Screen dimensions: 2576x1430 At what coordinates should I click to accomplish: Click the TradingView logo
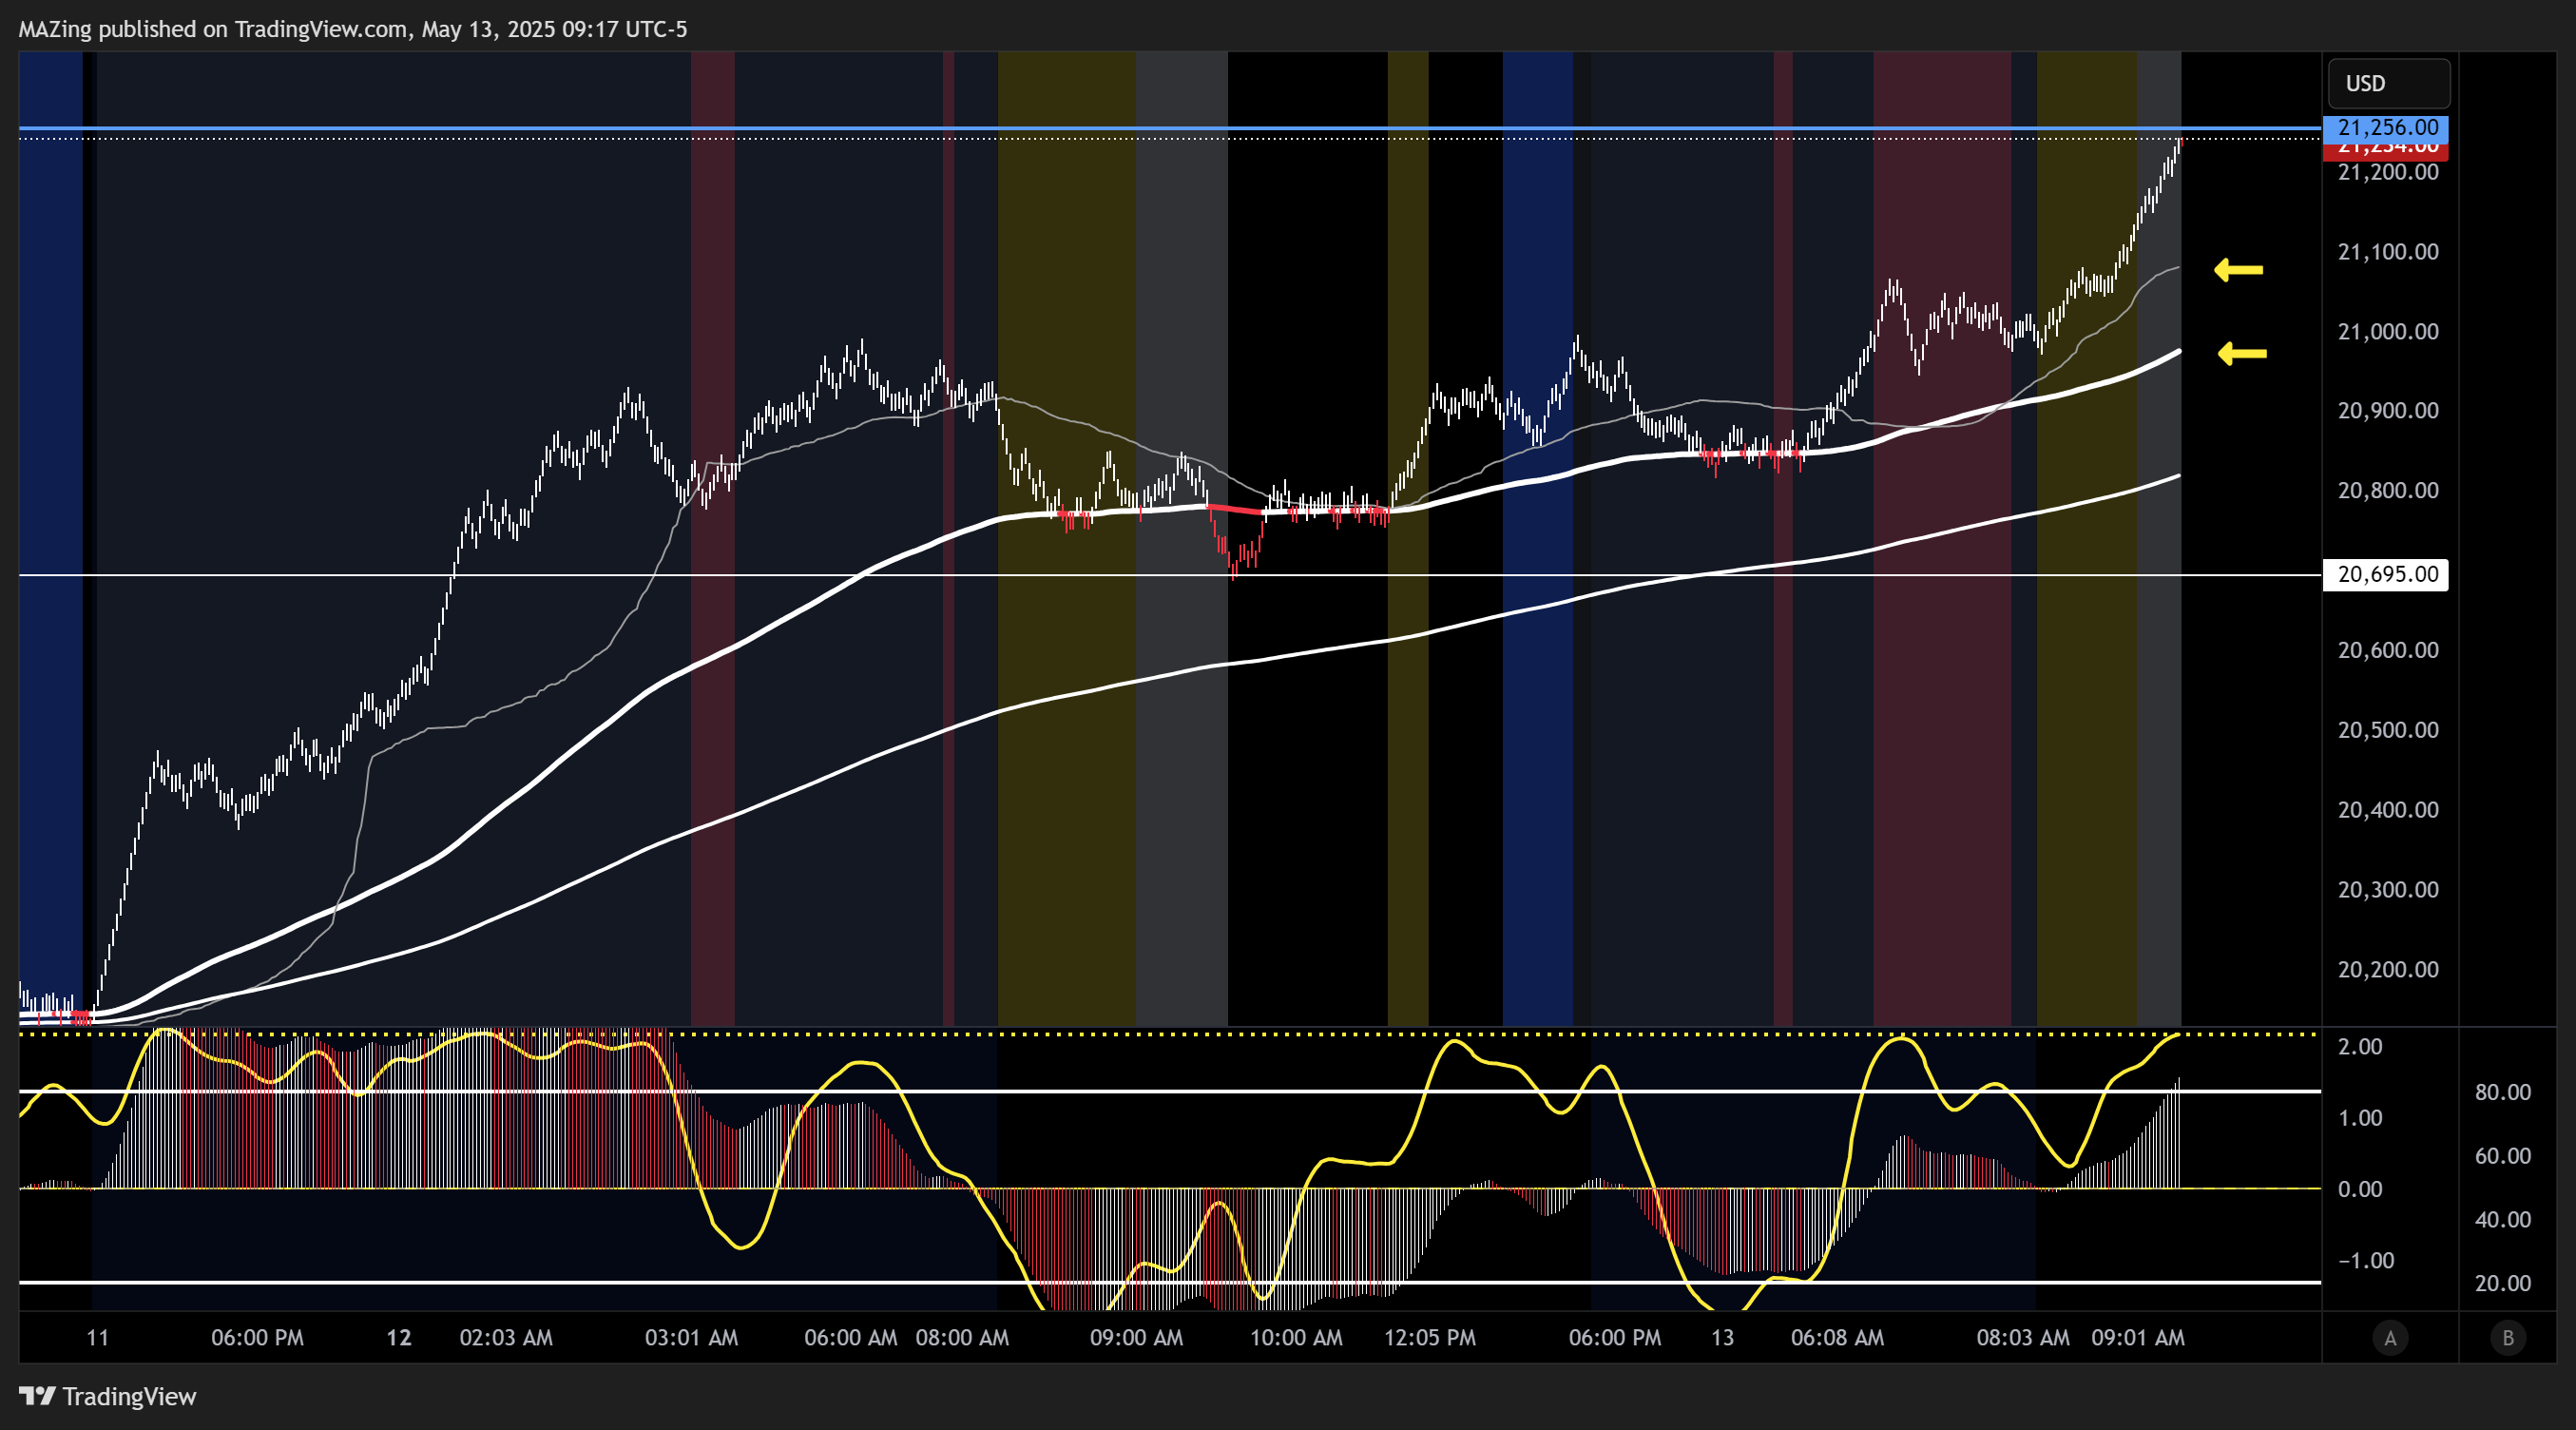coord(108,1396)
